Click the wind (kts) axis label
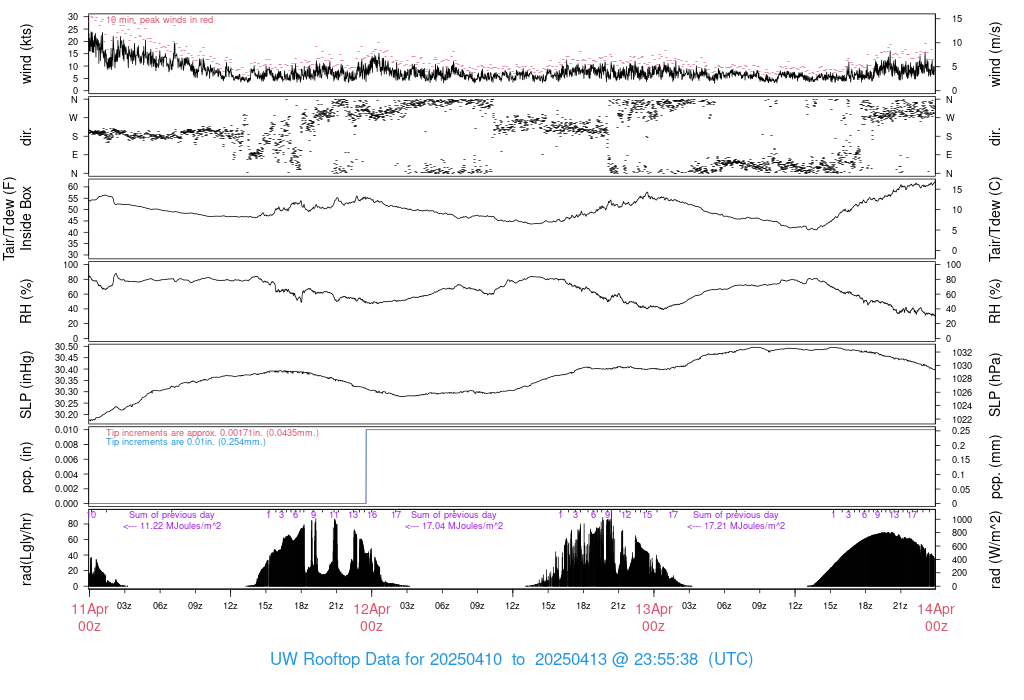 (x=27, y=54)
